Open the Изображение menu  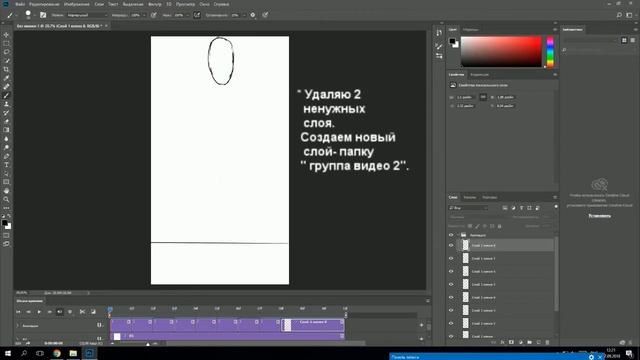pos(77,4)
